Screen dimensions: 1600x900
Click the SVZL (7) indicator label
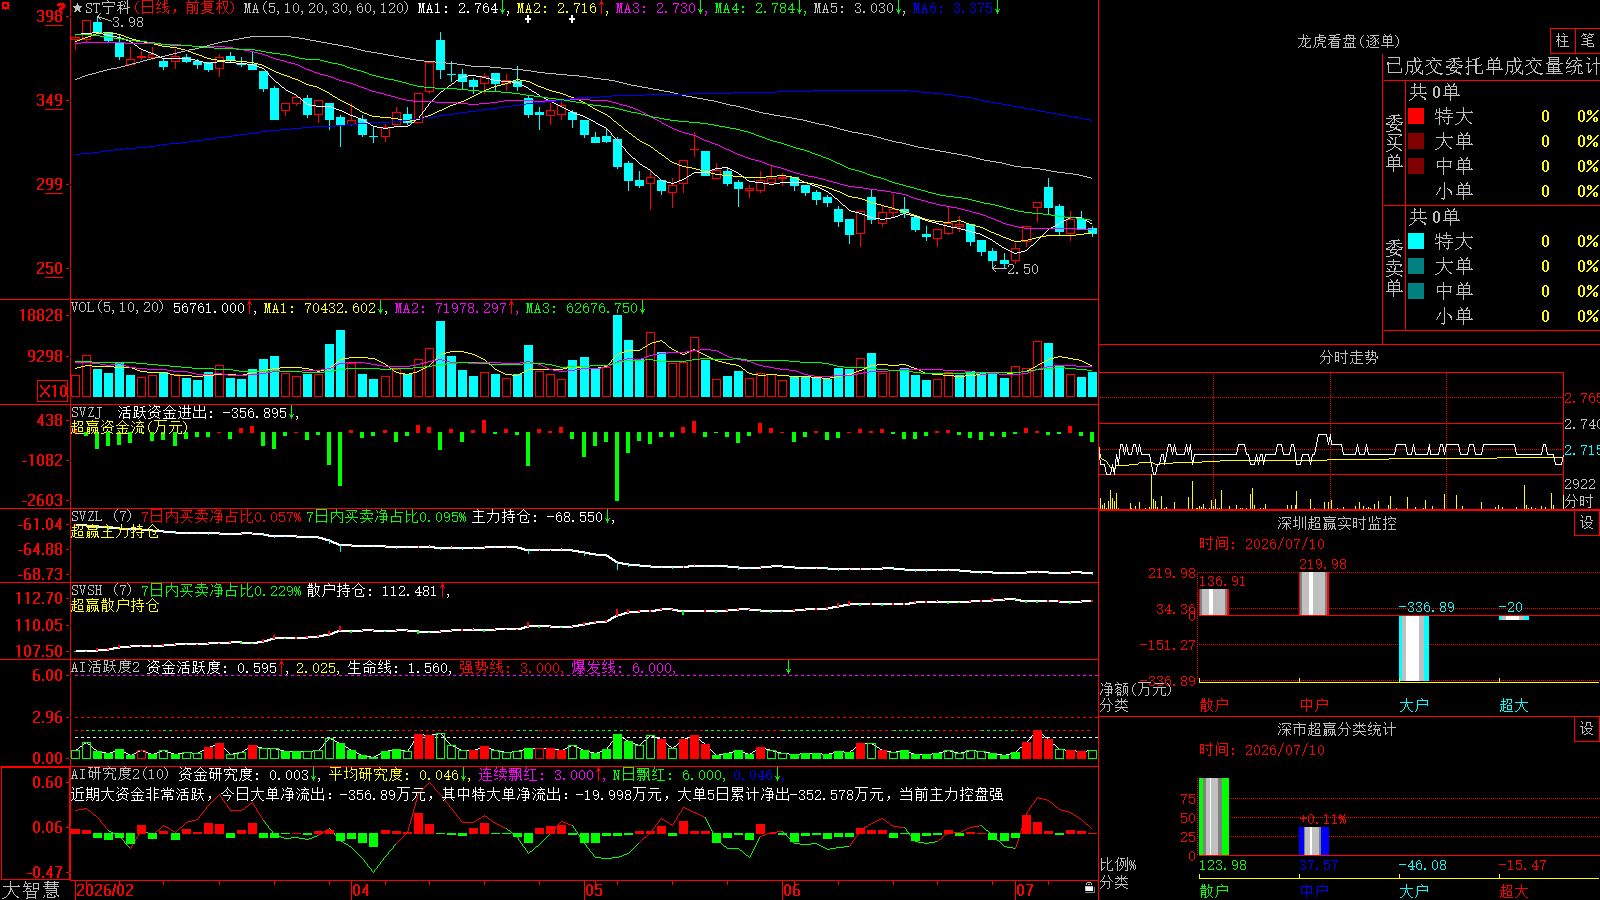[101, 517]
